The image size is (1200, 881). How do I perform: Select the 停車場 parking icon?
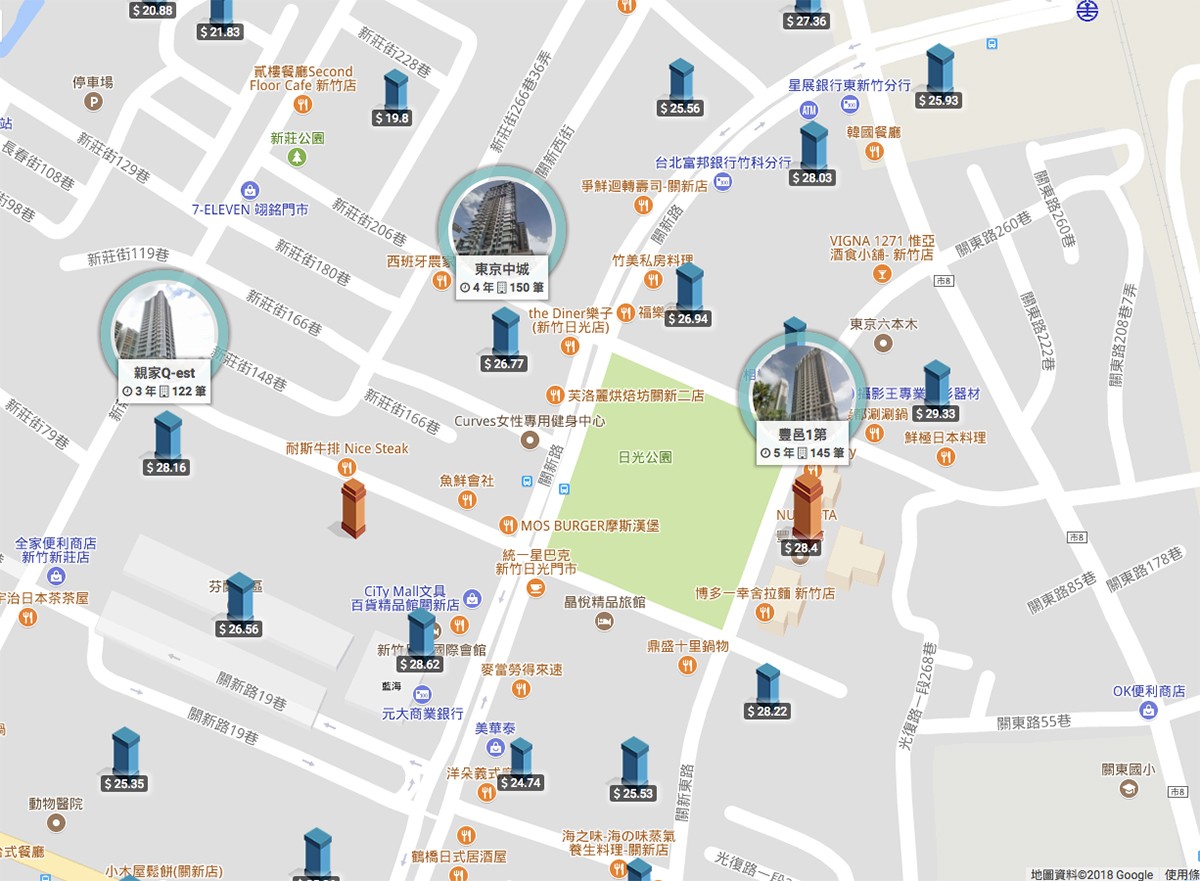coord(94,101)
